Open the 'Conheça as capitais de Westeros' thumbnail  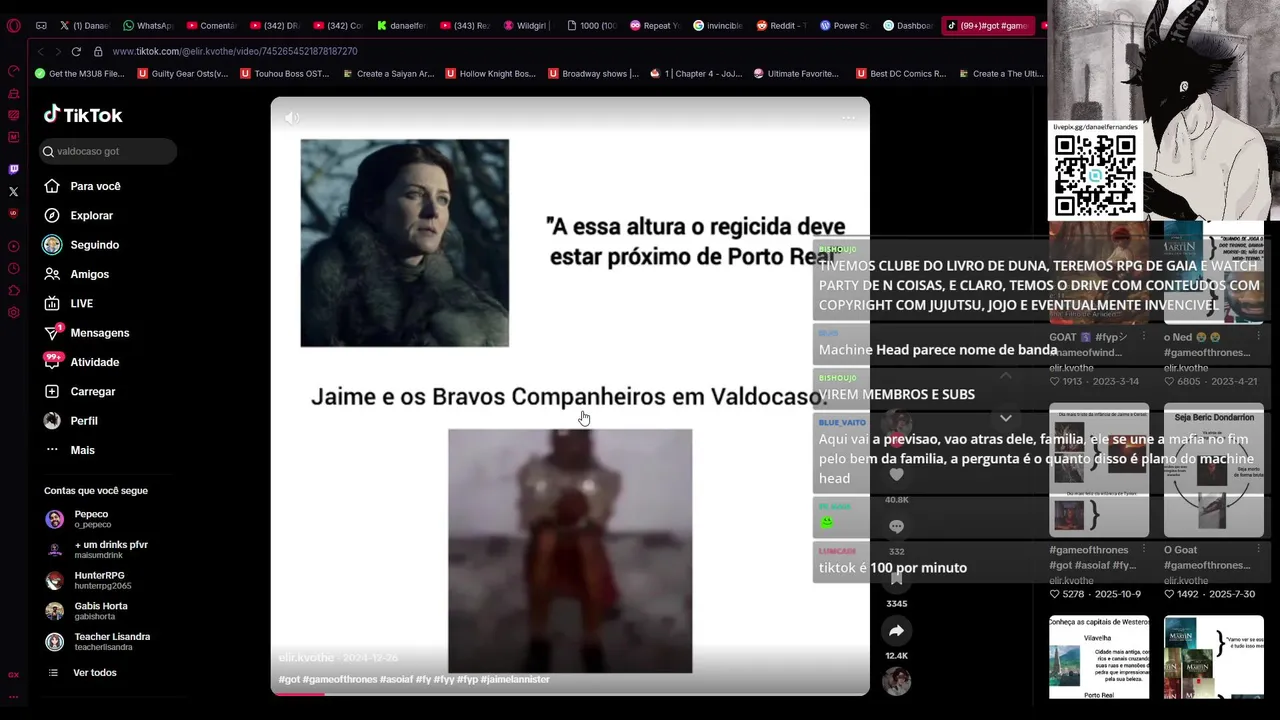(1099, 657)
